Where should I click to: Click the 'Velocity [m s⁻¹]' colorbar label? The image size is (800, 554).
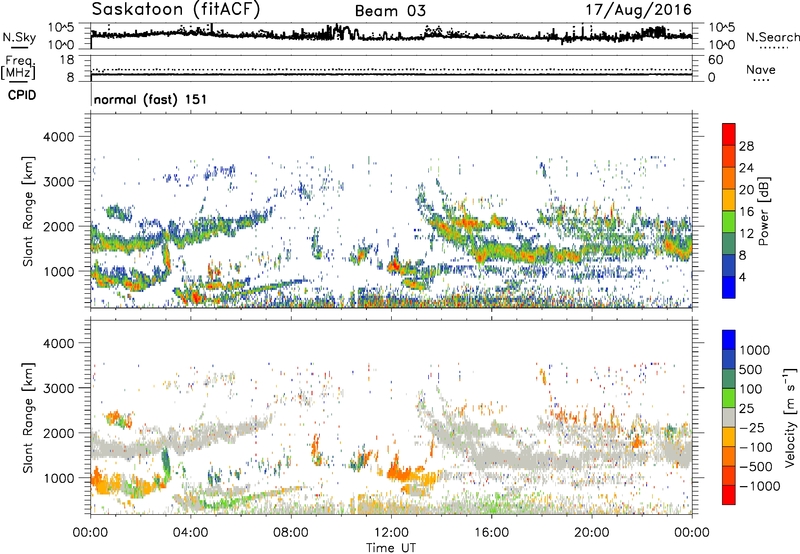click(790, 417)
